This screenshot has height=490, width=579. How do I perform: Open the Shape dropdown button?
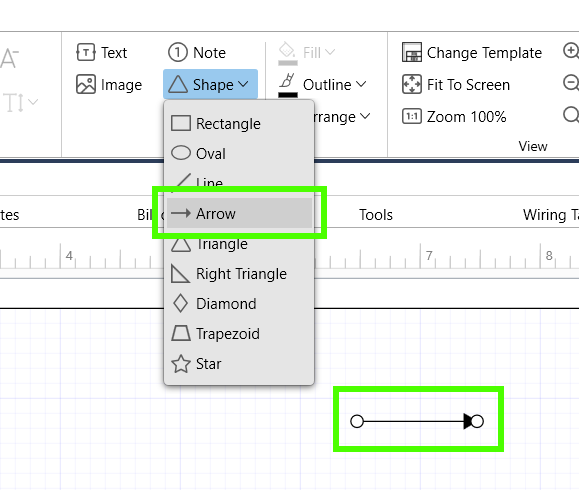point(210,84)
